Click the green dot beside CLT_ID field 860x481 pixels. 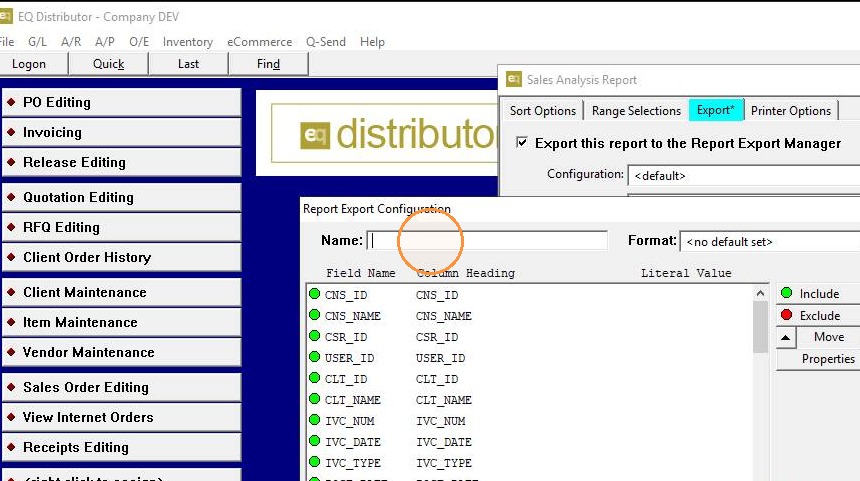(314, 378)
